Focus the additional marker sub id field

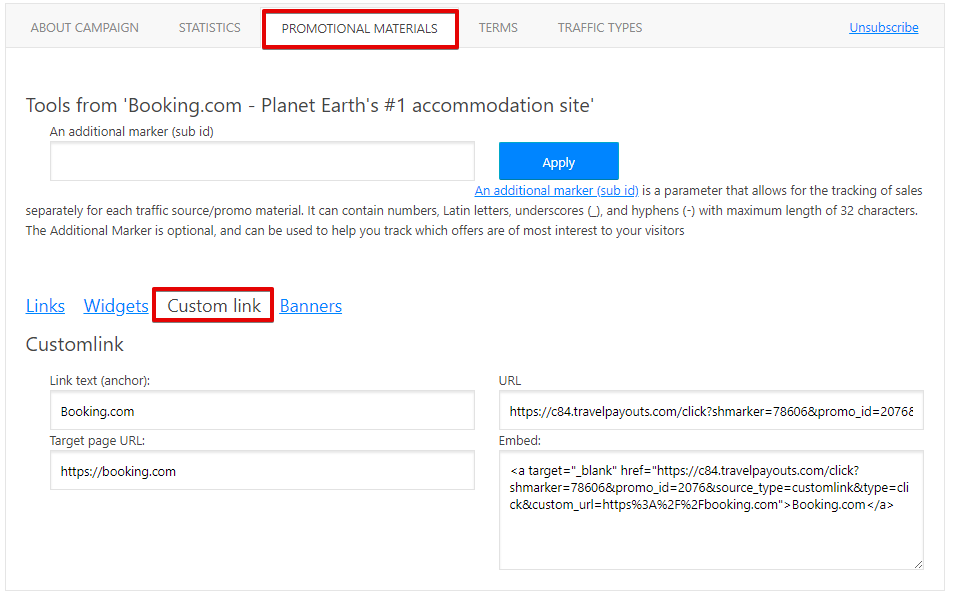pyautogui.click(x=262, y=161)
